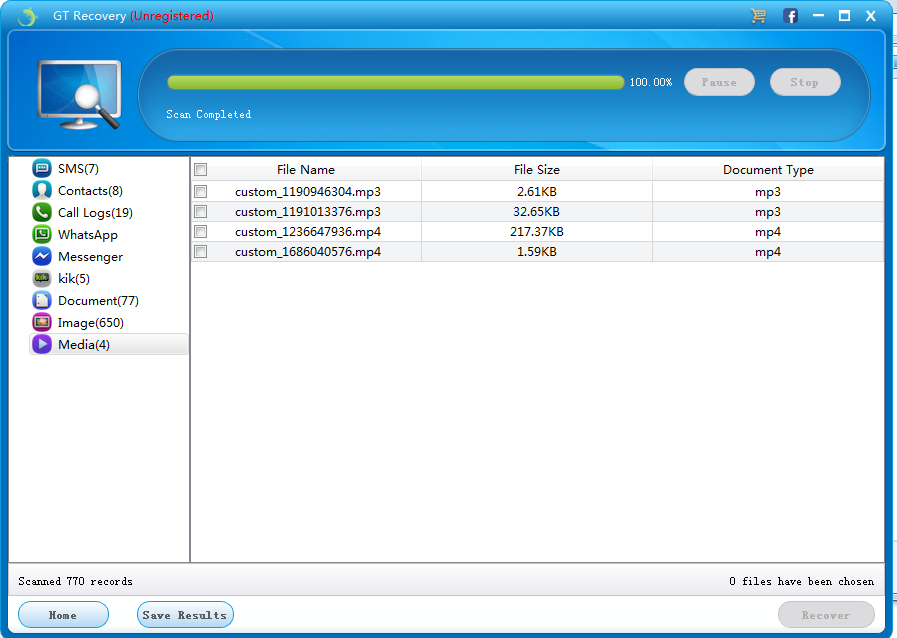This screenshot has height=638, width=897.
Task: Click the Document category icon
Action: (x=42, y=300)
